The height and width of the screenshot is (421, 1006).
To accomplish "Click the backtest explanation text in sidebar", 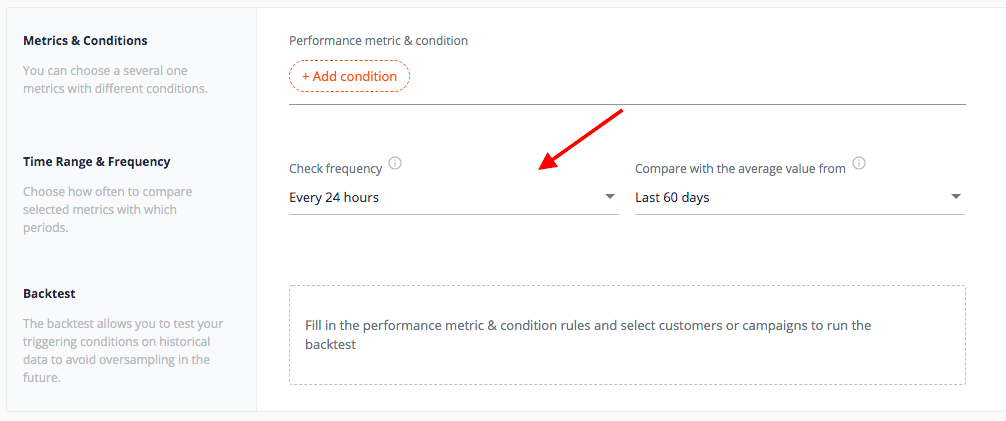I will tap(123, 350).
